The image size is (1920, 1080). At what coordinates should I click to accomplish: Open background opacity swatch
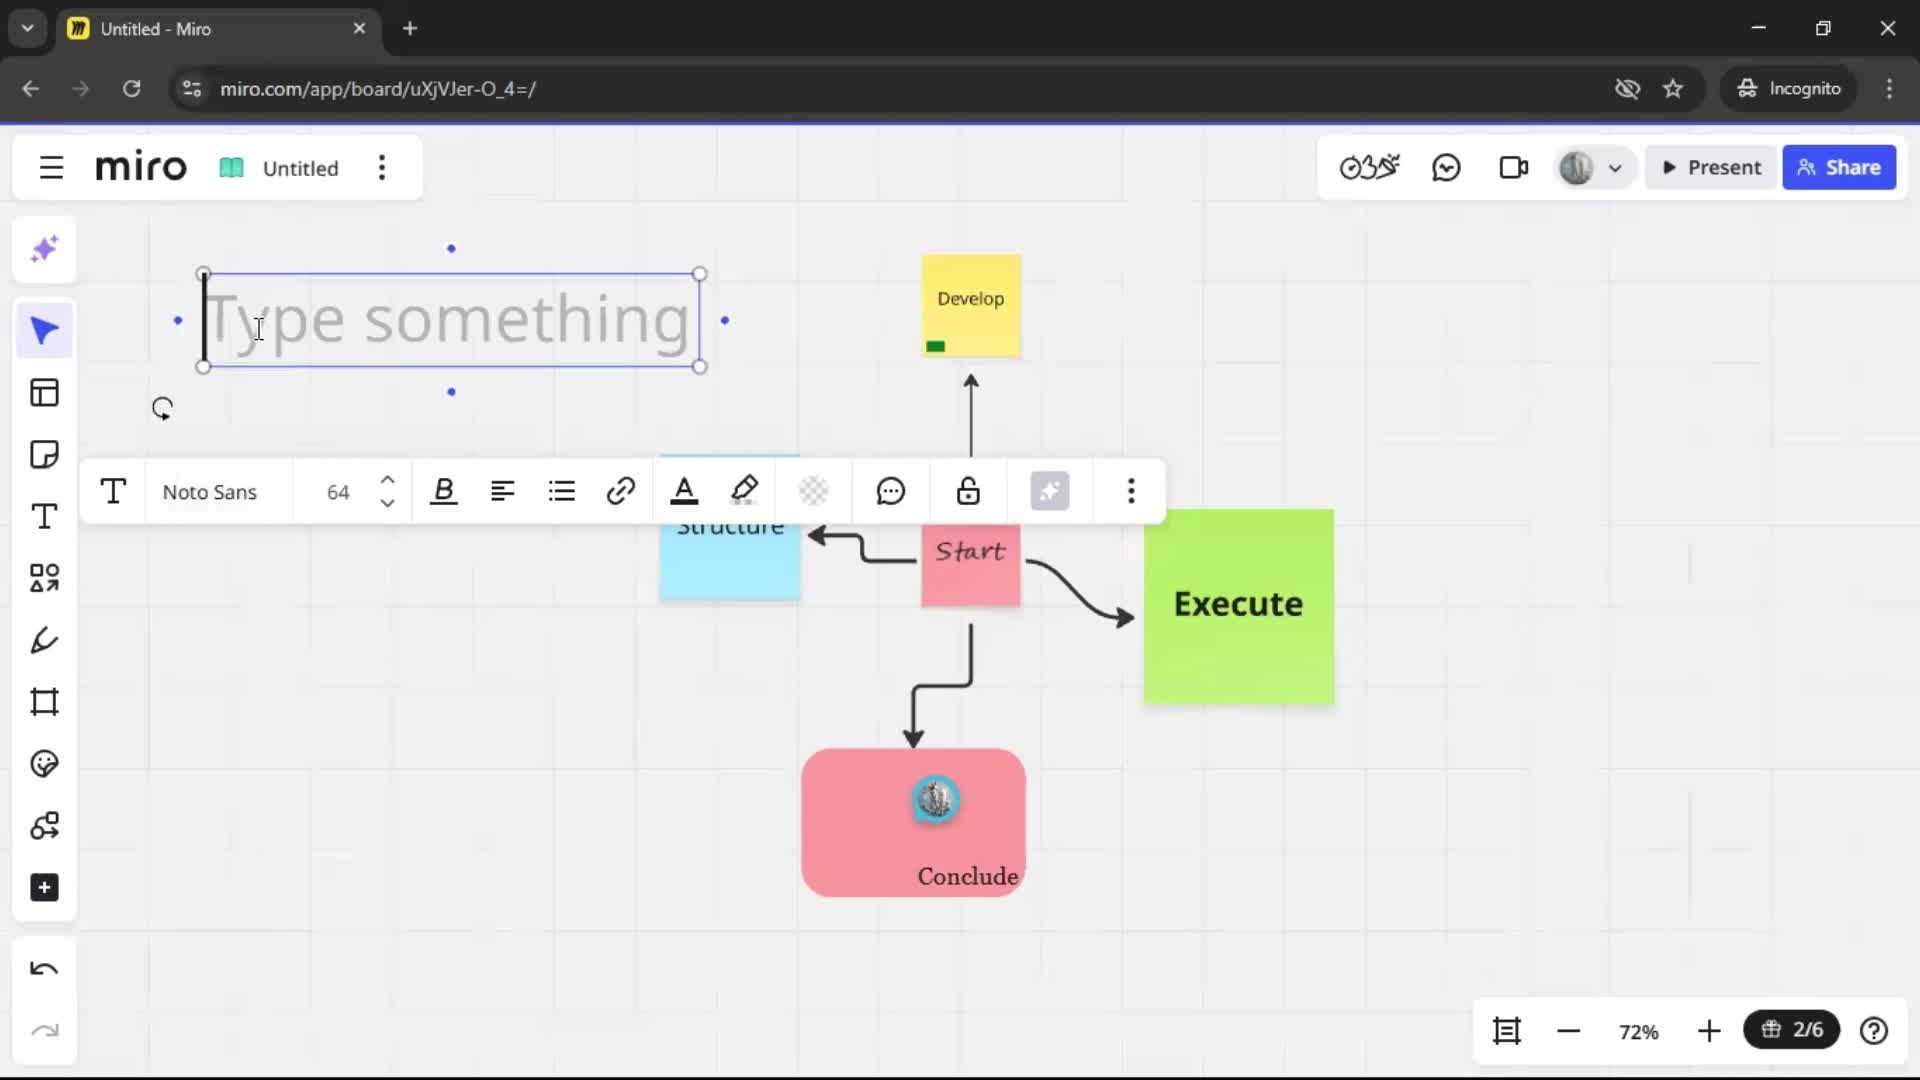pos(814,492)
